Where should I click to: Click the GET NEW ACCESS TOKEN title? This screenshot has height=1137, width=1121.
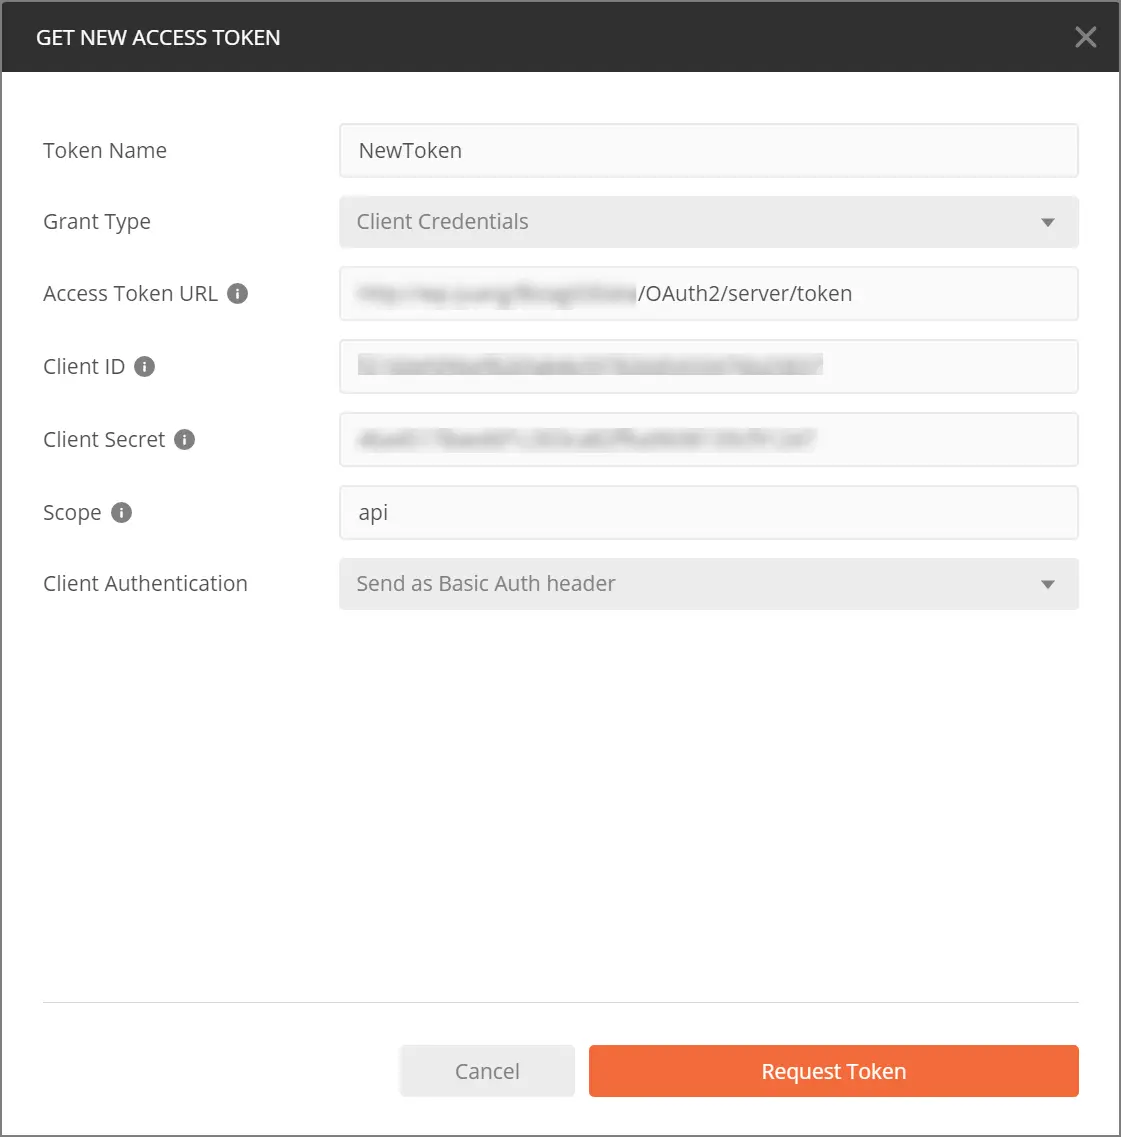(x=158, y=38)
